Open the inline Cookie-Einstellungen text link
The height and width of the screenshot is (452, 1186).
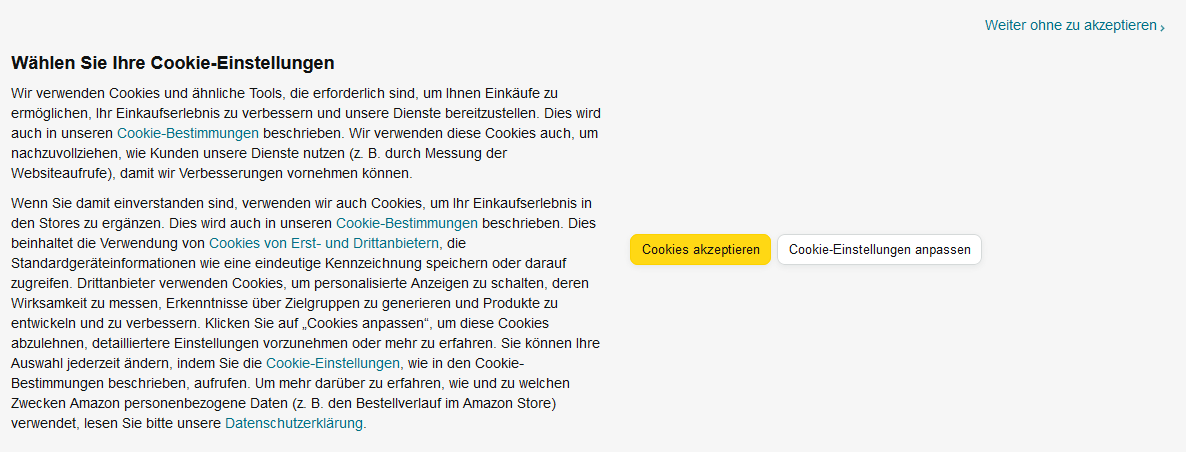click(333, 363)
